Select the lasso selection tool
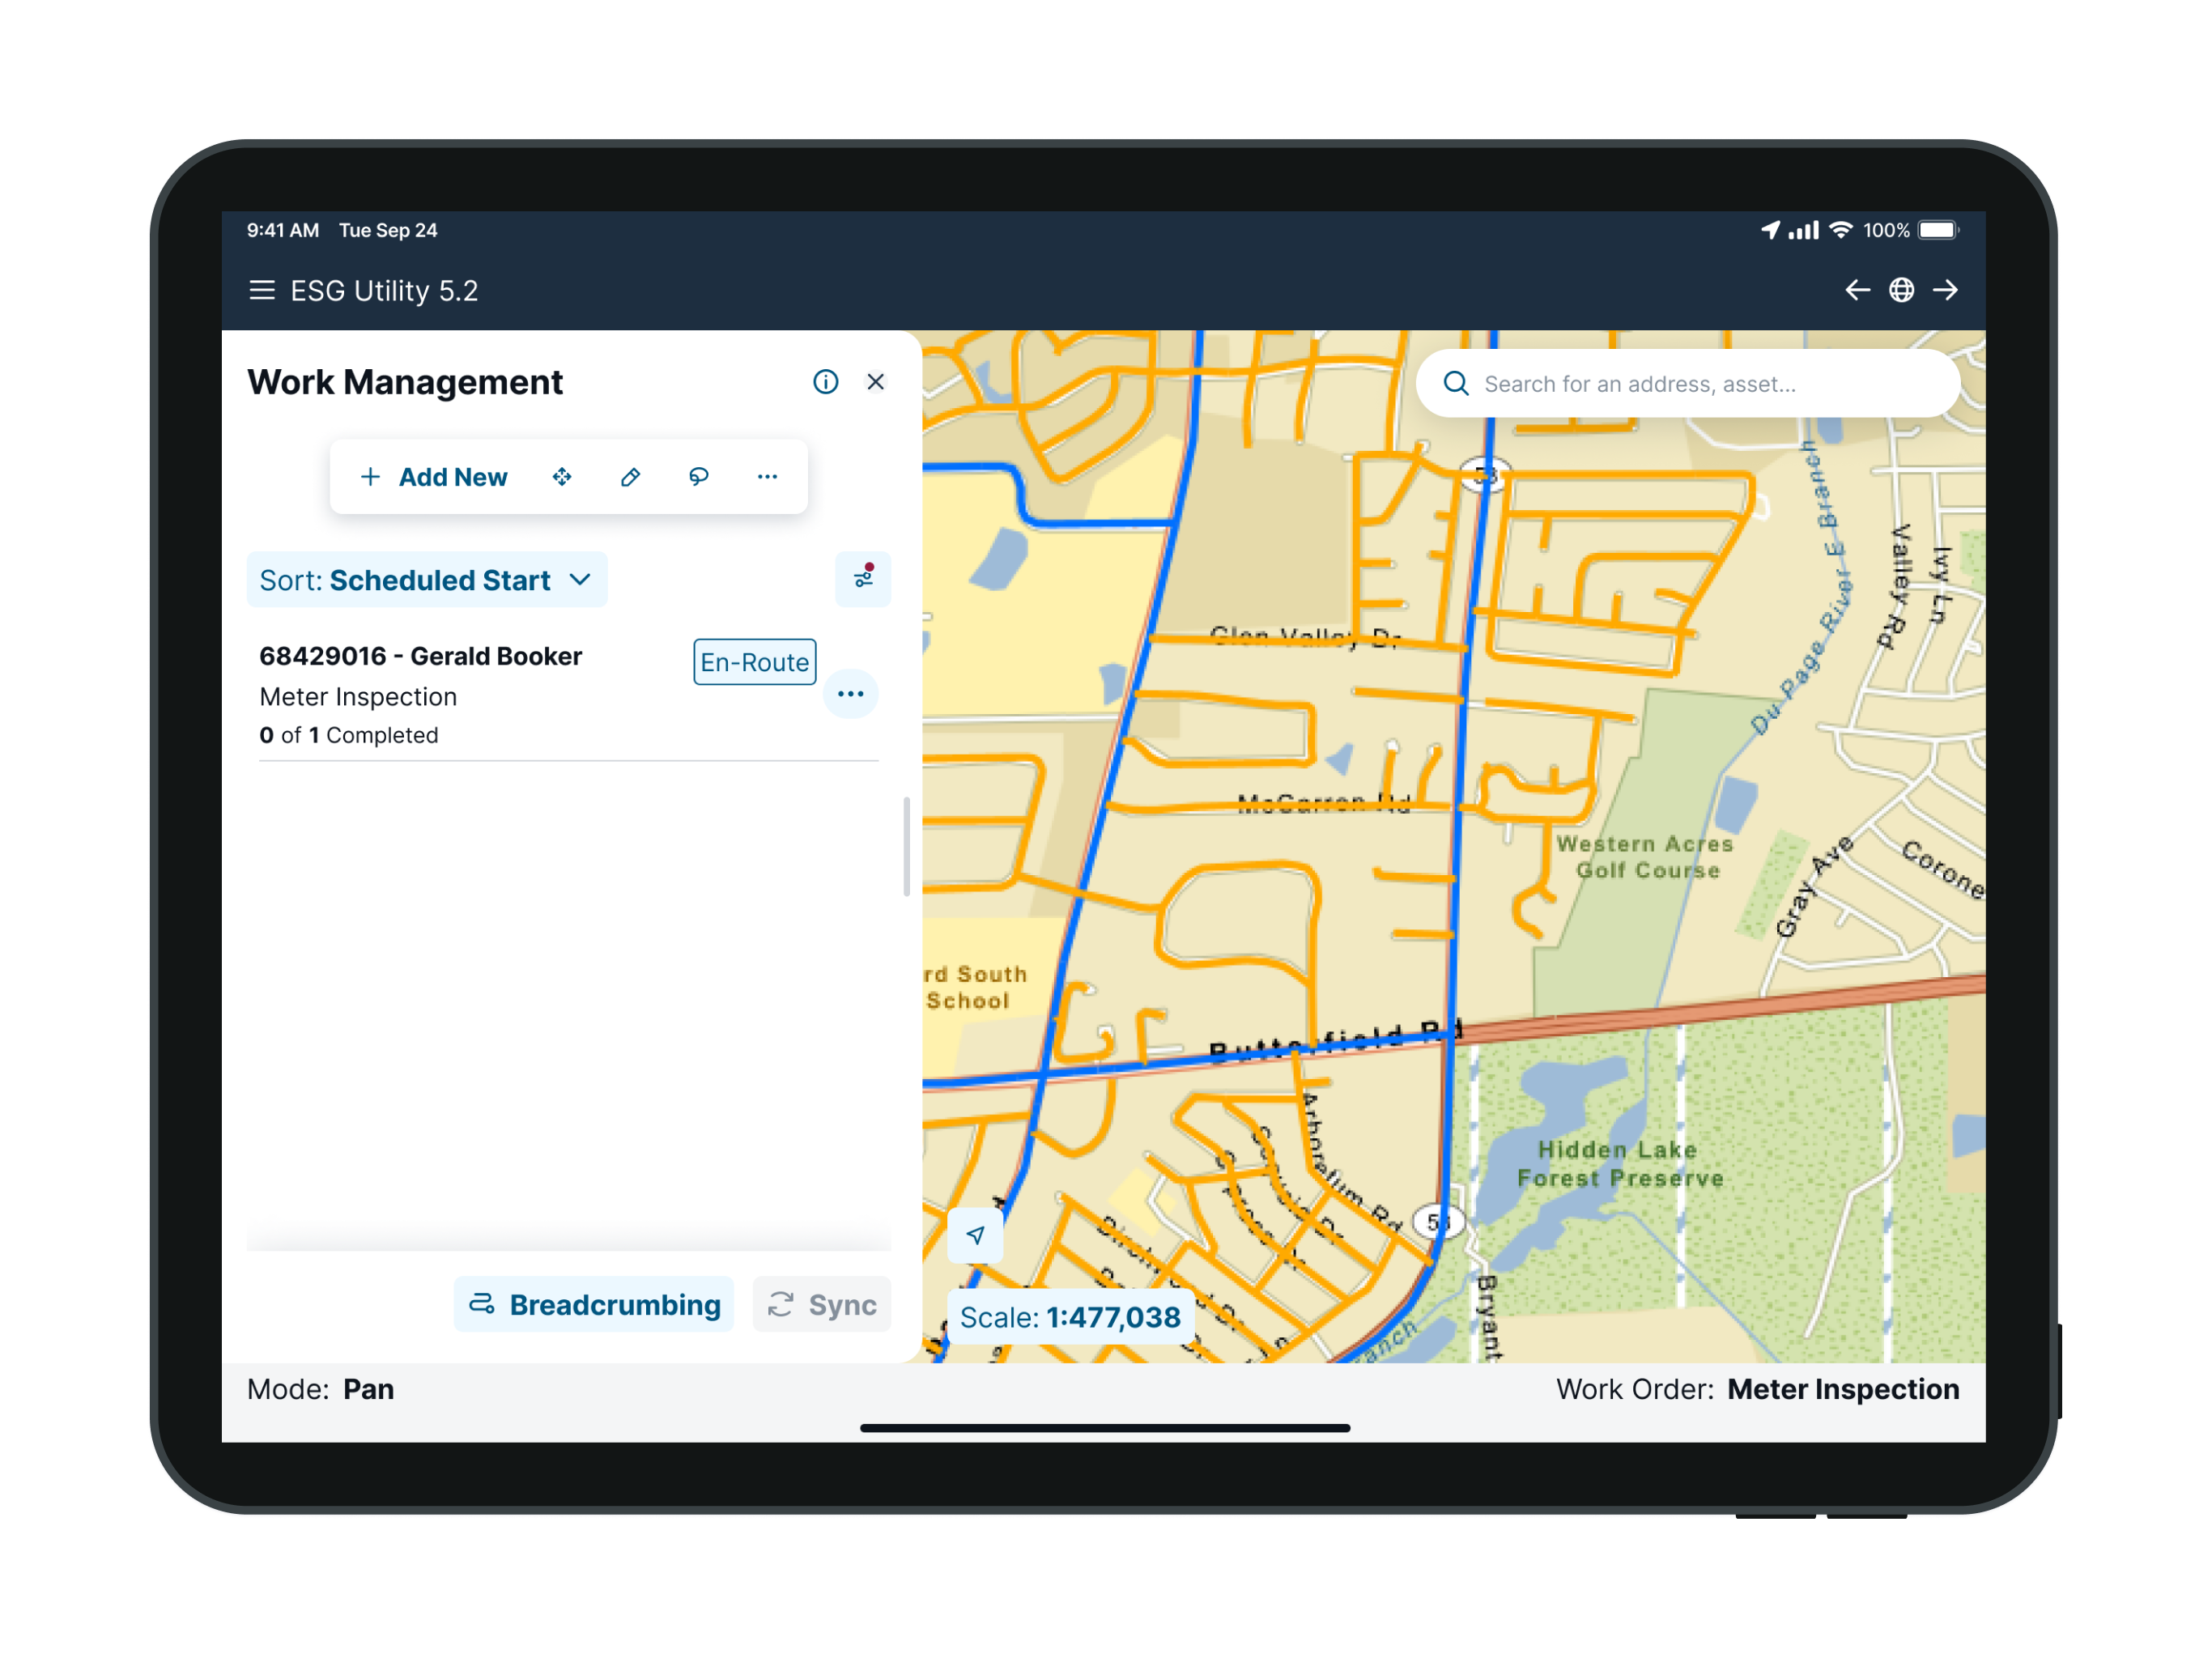Image resolution: width=2212 pixels, height=1658 pixels. [699, 477]
